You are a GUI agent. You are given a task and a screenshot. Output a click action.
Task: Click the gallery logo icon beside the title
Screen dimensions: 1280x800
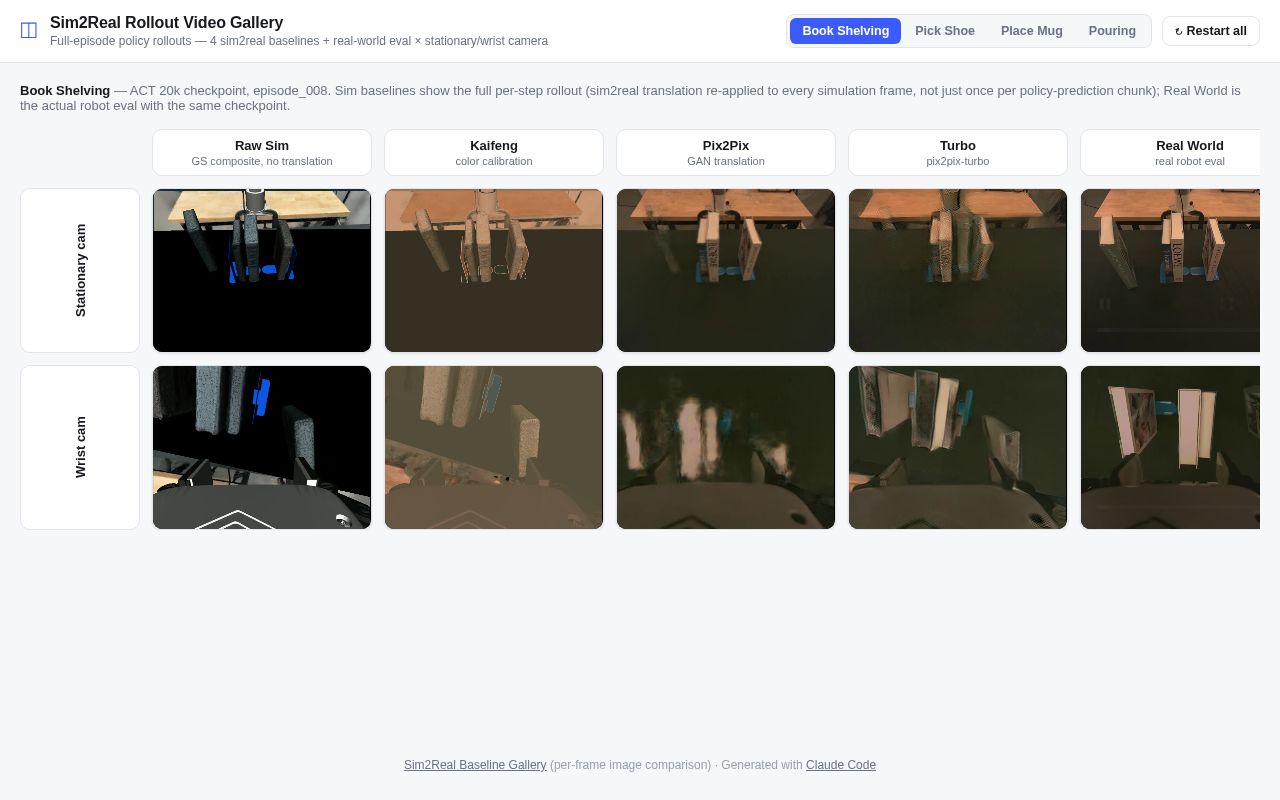coord(29,30)
